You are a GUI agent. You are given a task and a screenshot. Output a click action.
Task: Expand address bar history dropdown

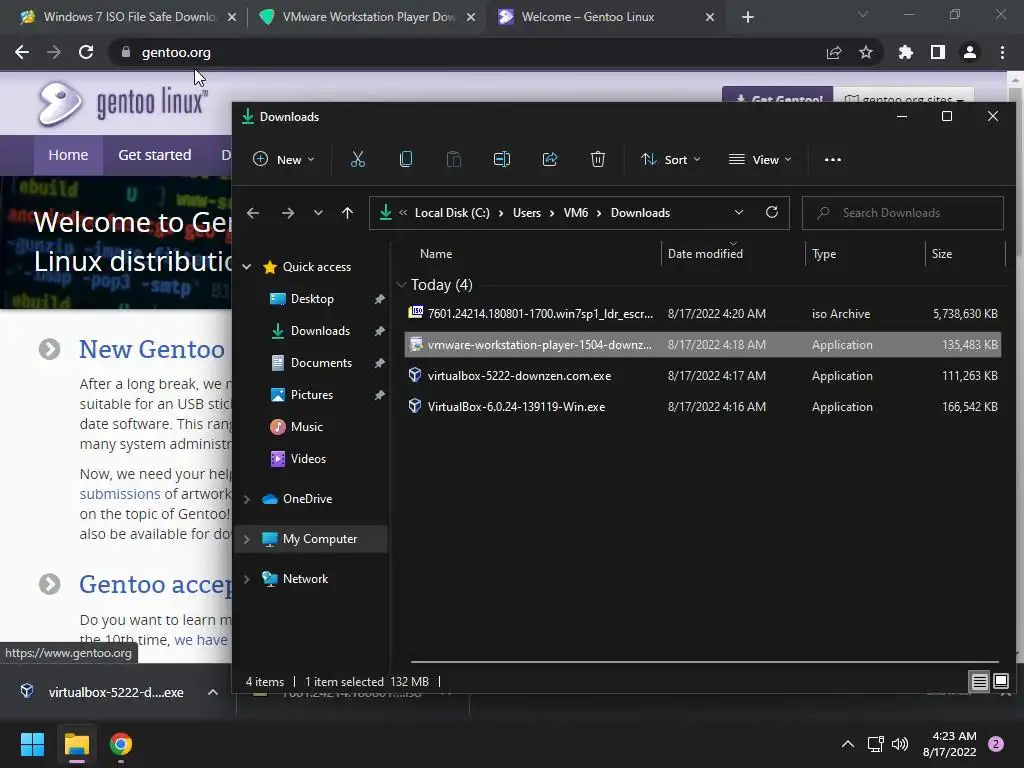(739, 212)
